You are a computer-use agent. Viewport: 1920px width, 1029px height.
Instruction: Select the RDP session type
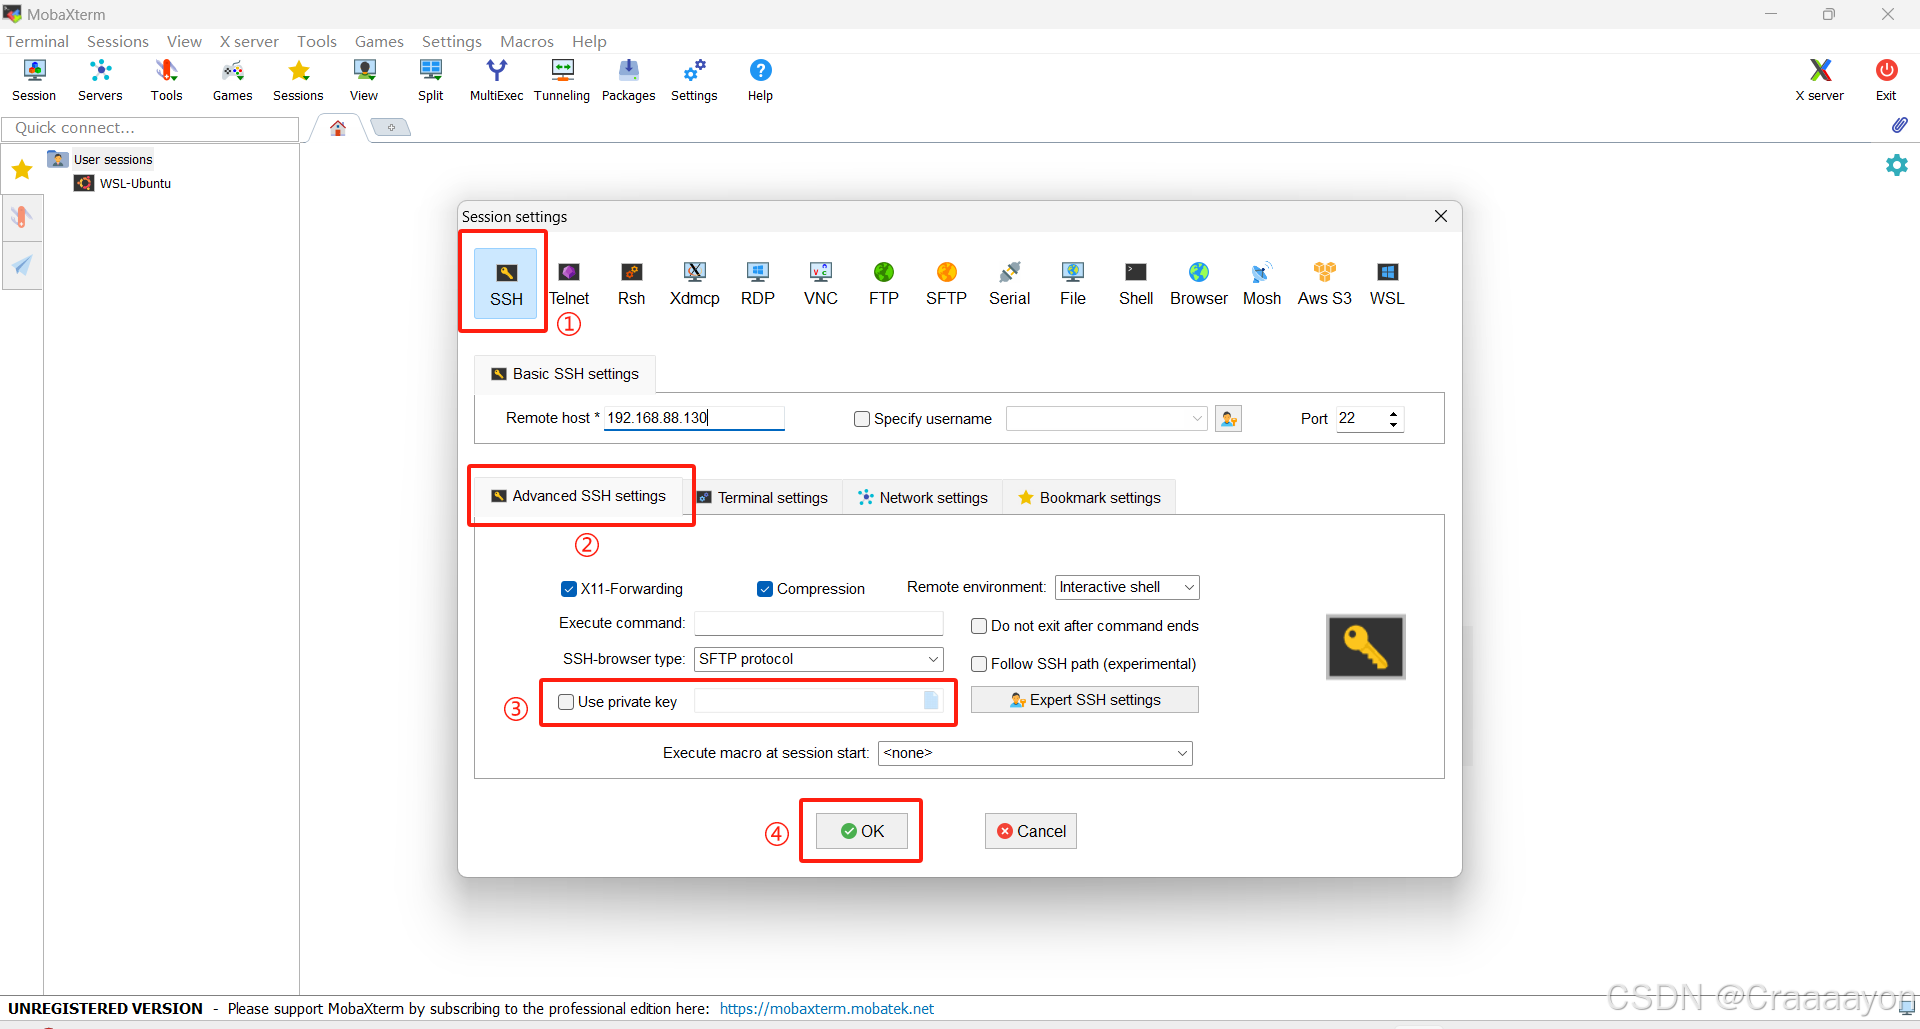click(x=757, y=283)
